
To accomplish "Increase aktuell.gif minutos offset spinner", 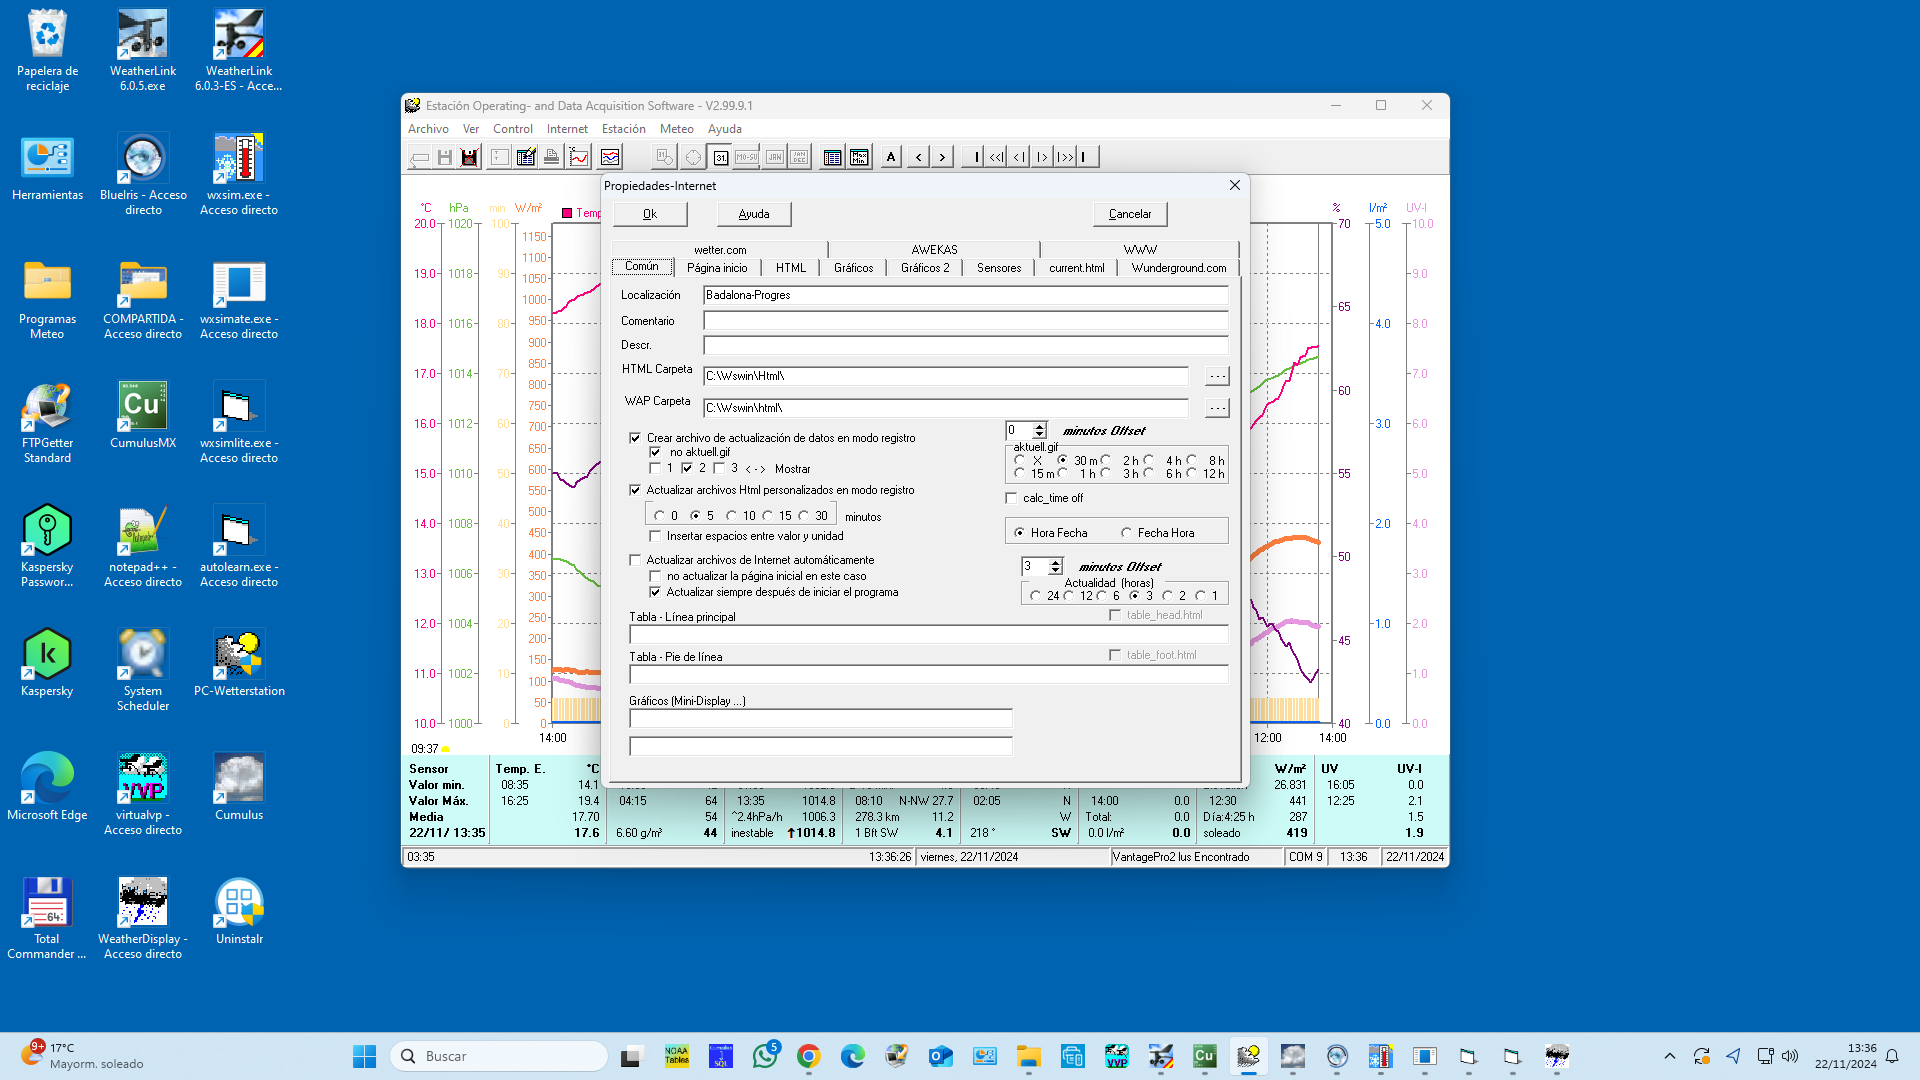I will (1040, 426).
